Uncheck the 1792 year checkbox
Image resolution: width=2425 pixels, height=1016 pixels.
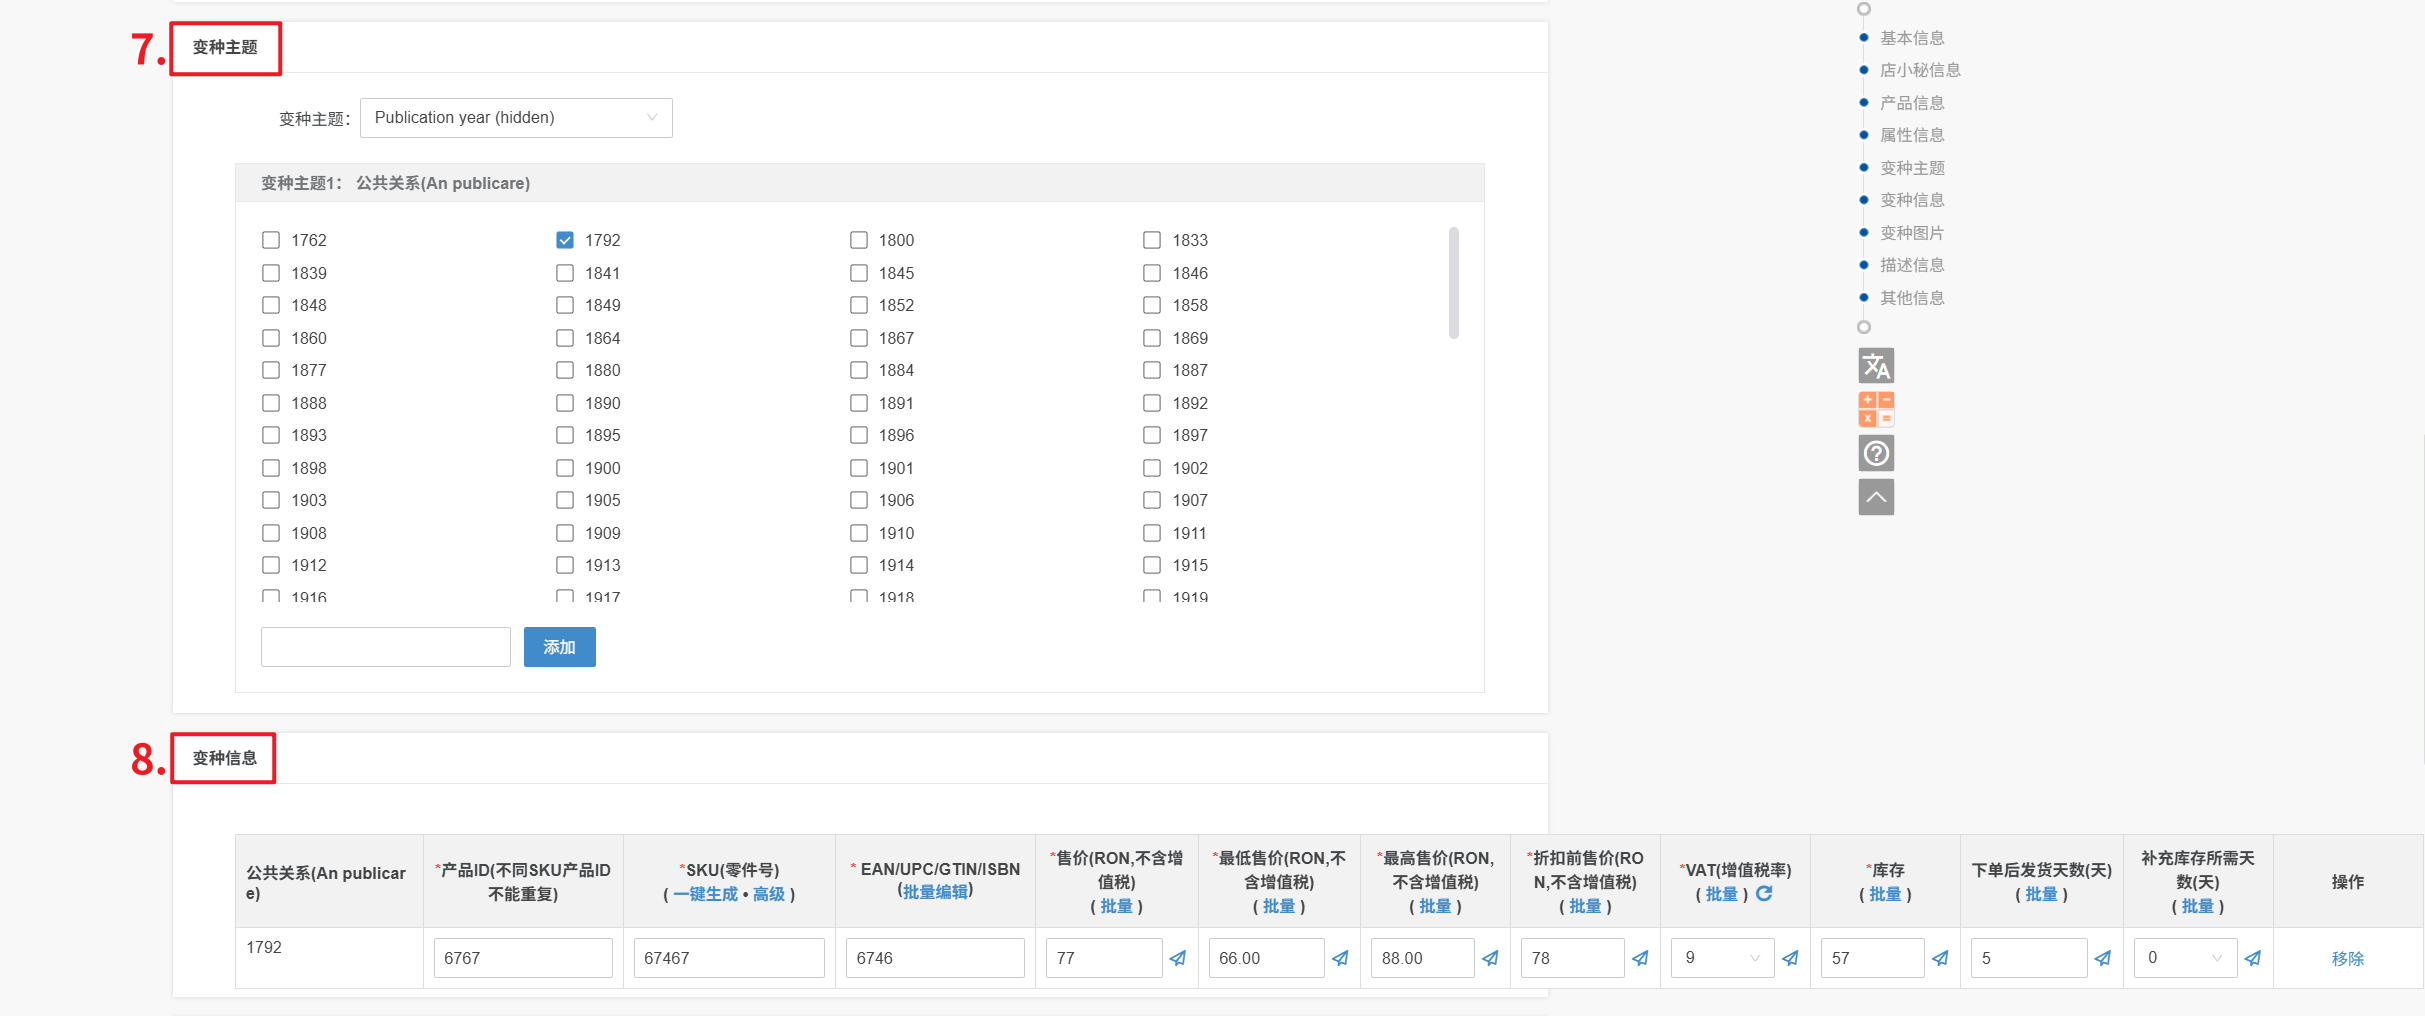(565, 240)
